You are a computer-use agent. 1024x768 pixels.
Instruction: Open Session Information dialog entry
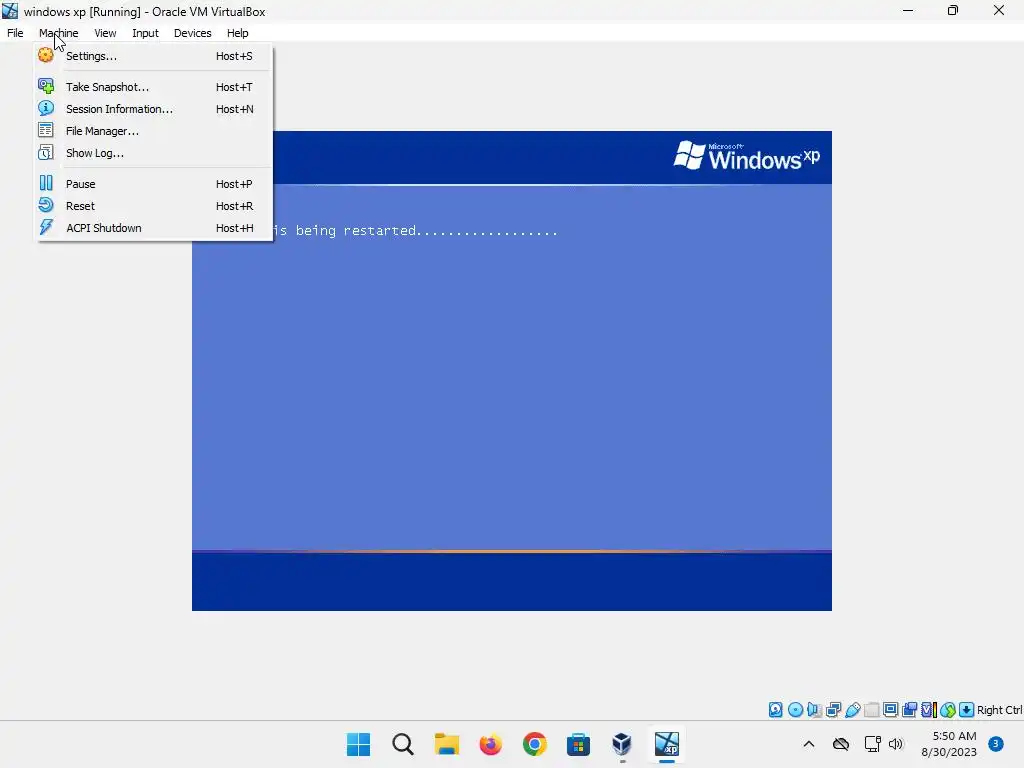pos(153,109)
